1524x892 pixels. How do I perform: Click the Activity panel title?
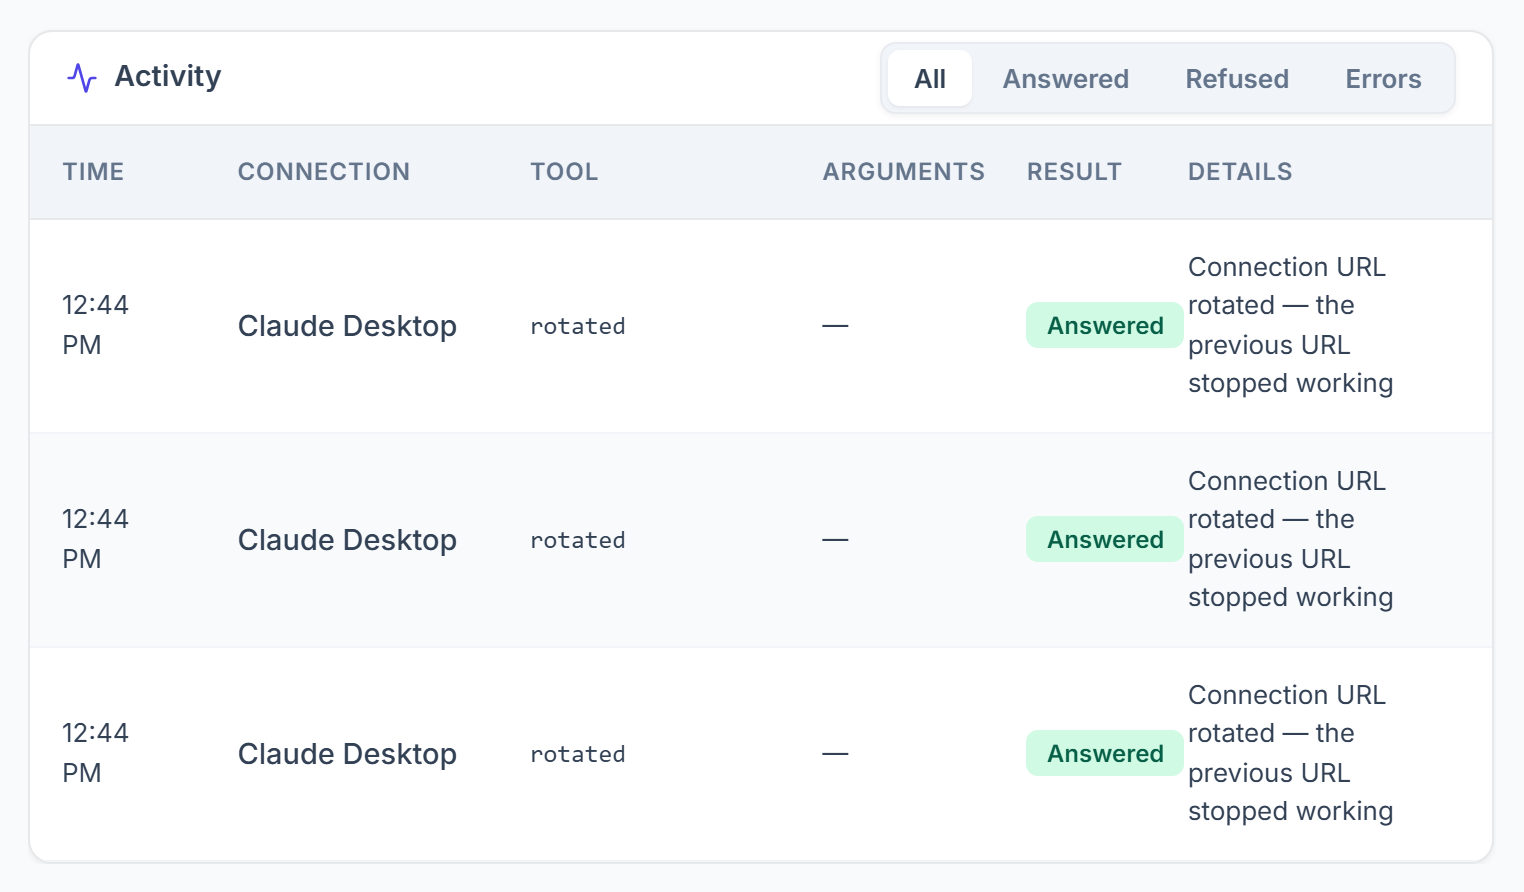click(x=168, y=76)
